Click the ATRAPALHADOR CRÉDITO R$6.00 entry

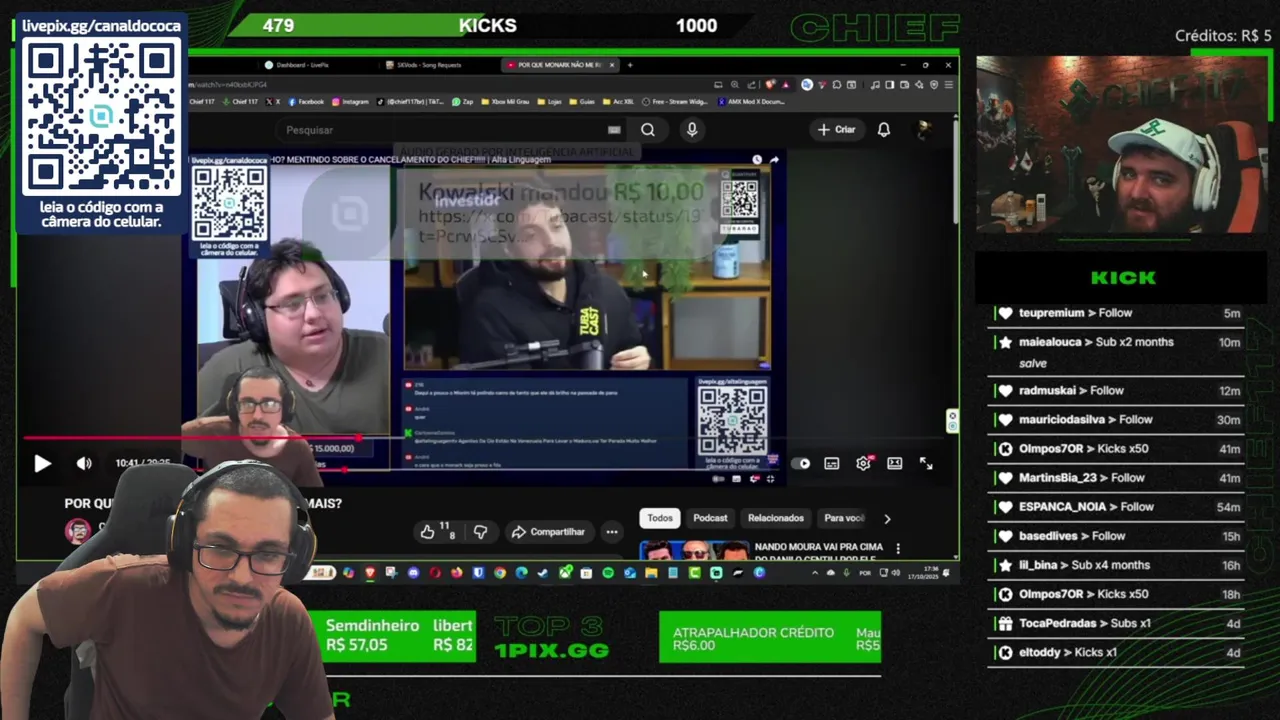pos(753,639)
